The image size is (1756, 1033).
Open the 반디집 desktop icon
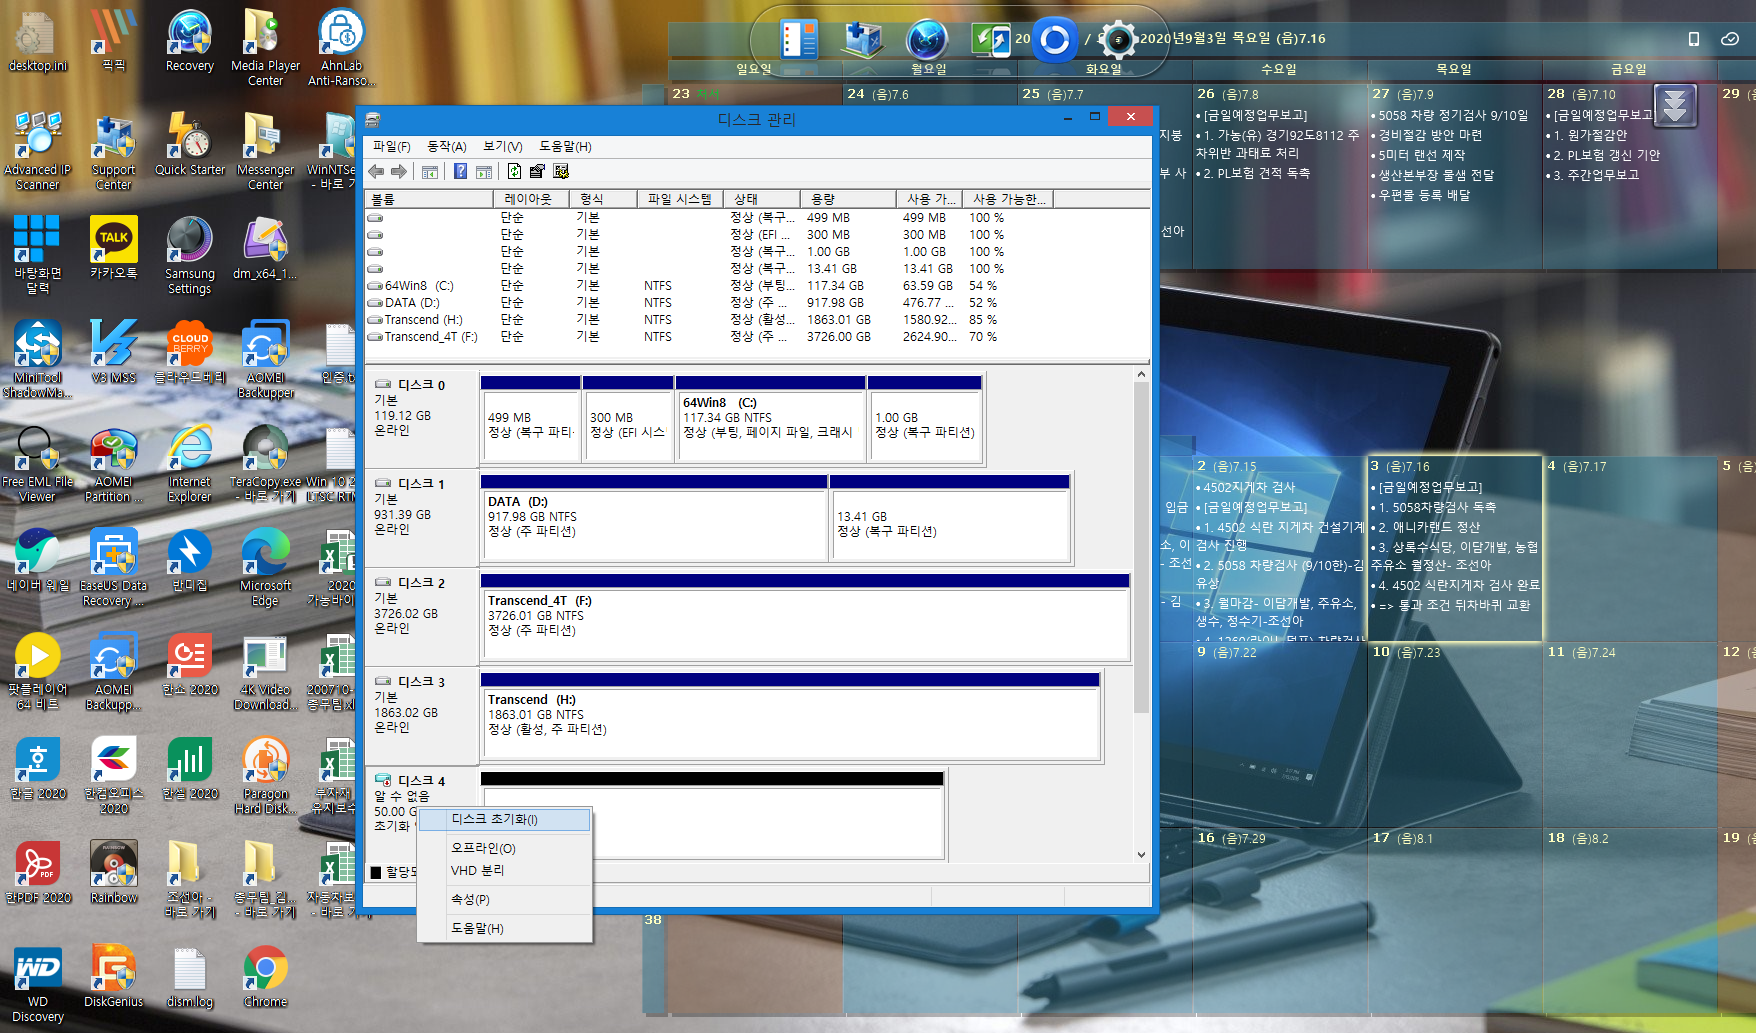pyautogui.click(x=189, y=560)
